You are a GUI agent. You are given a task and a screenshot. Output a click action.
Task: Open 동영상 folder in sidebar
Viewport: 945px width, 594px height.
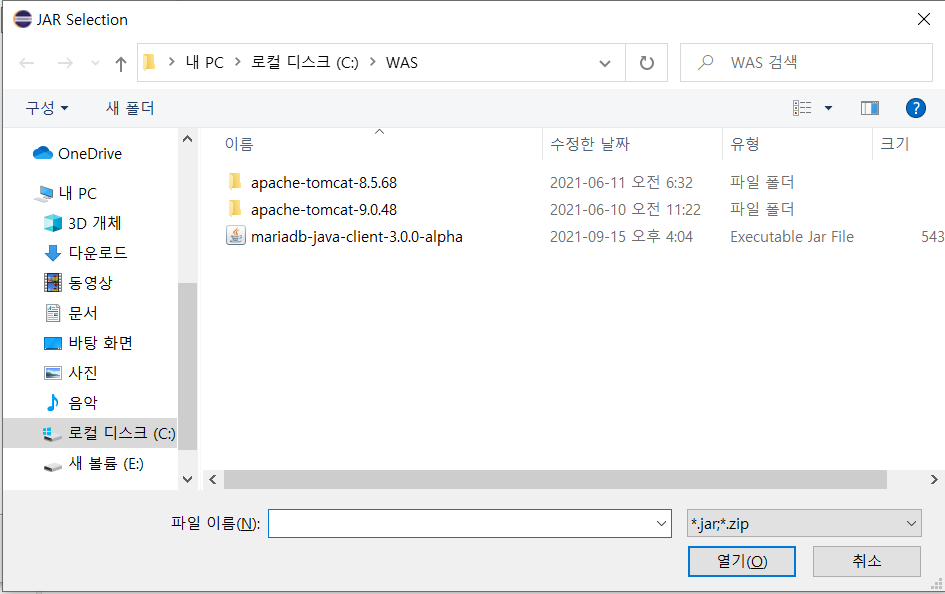[78, 283]
